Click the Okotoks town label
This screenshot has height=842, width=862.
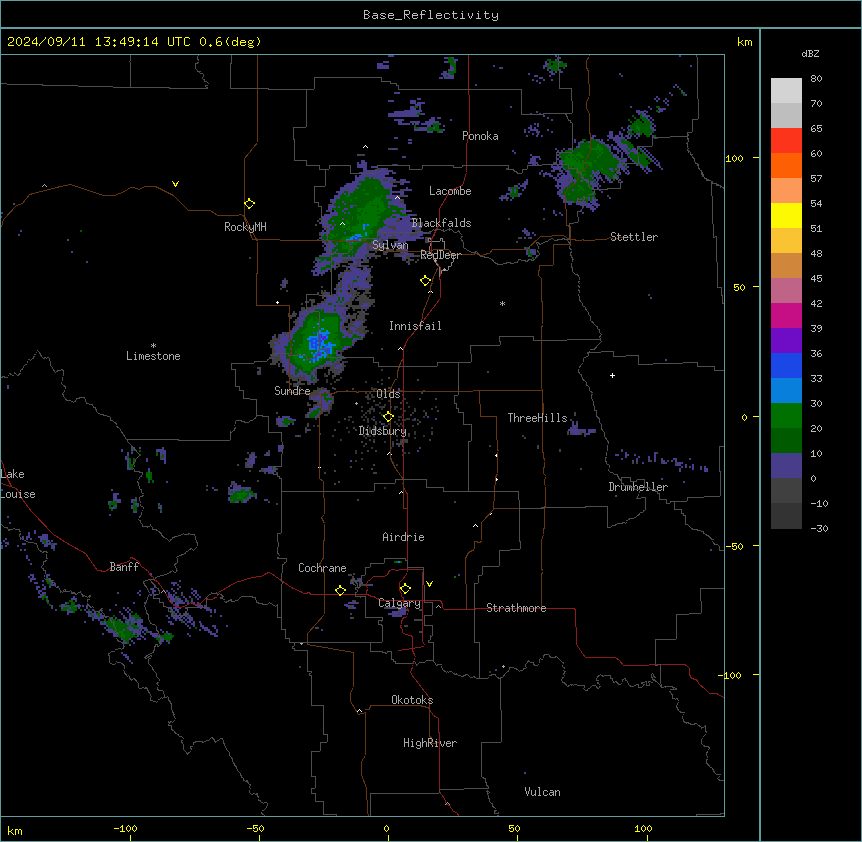point(412,700)
